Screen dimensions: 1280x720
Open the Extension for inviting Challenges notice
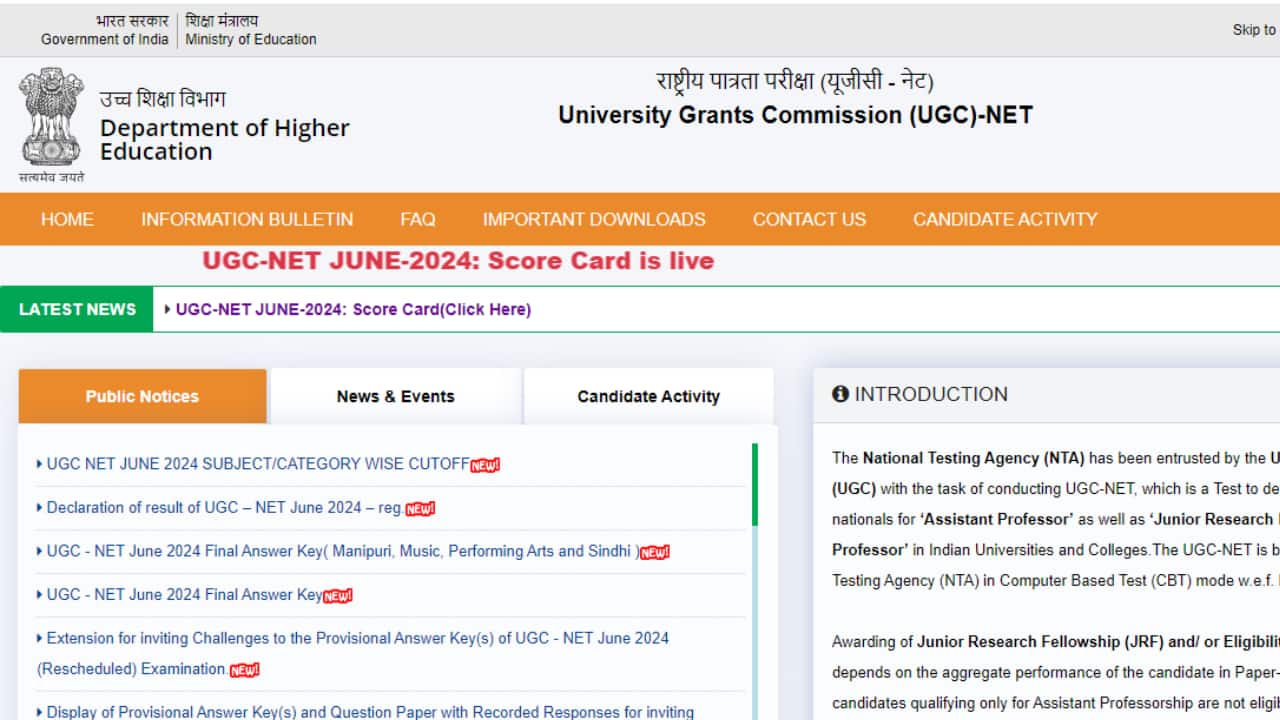[x=353, y=653]
